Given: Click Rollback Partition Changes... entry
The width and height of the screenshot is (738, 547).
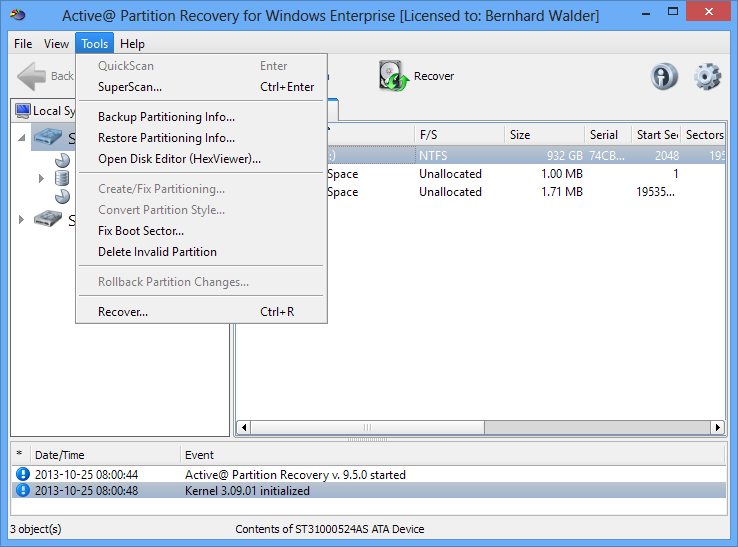Looking at the screenshot, I should 201,282.
